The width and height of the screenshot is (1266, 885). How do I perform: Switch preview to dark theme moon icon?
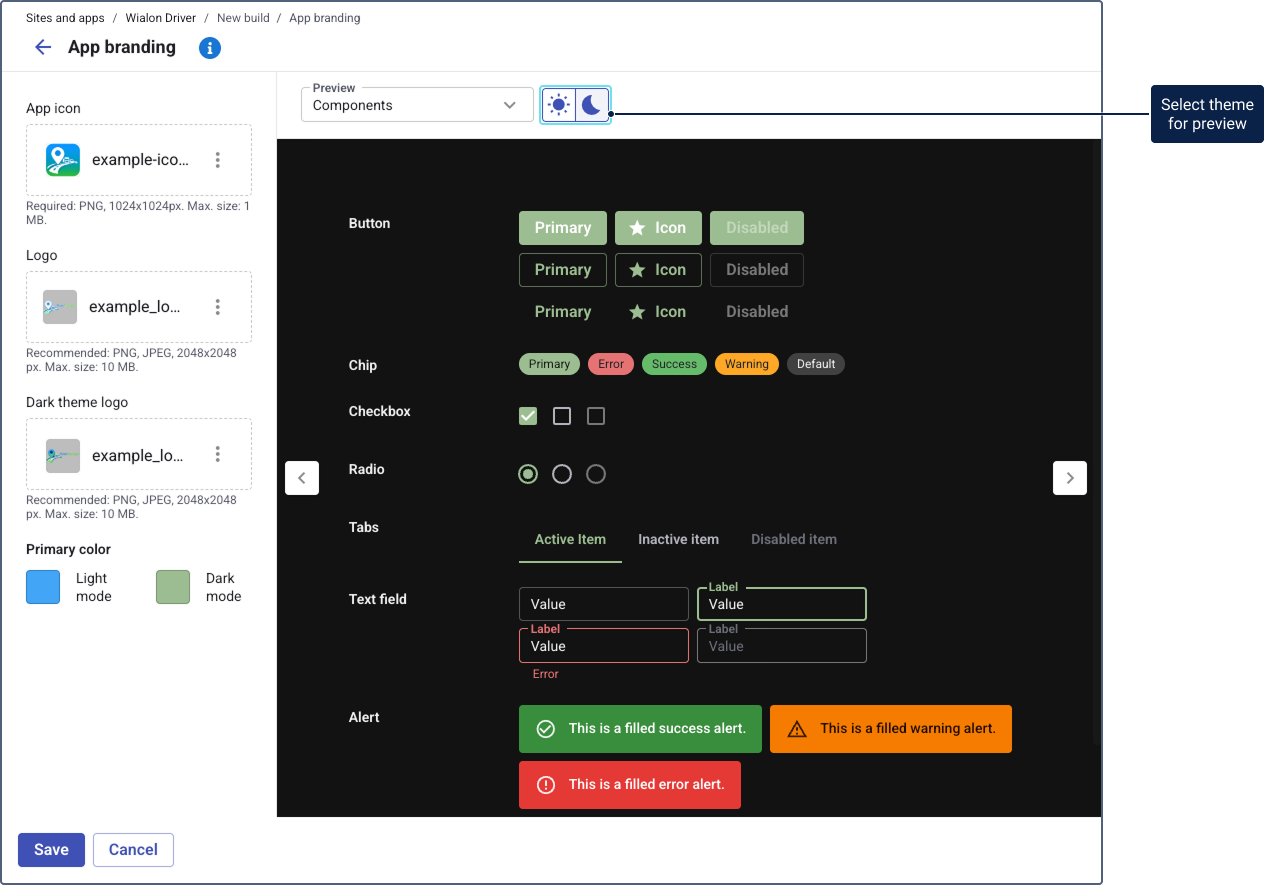[x=592, y=105]
